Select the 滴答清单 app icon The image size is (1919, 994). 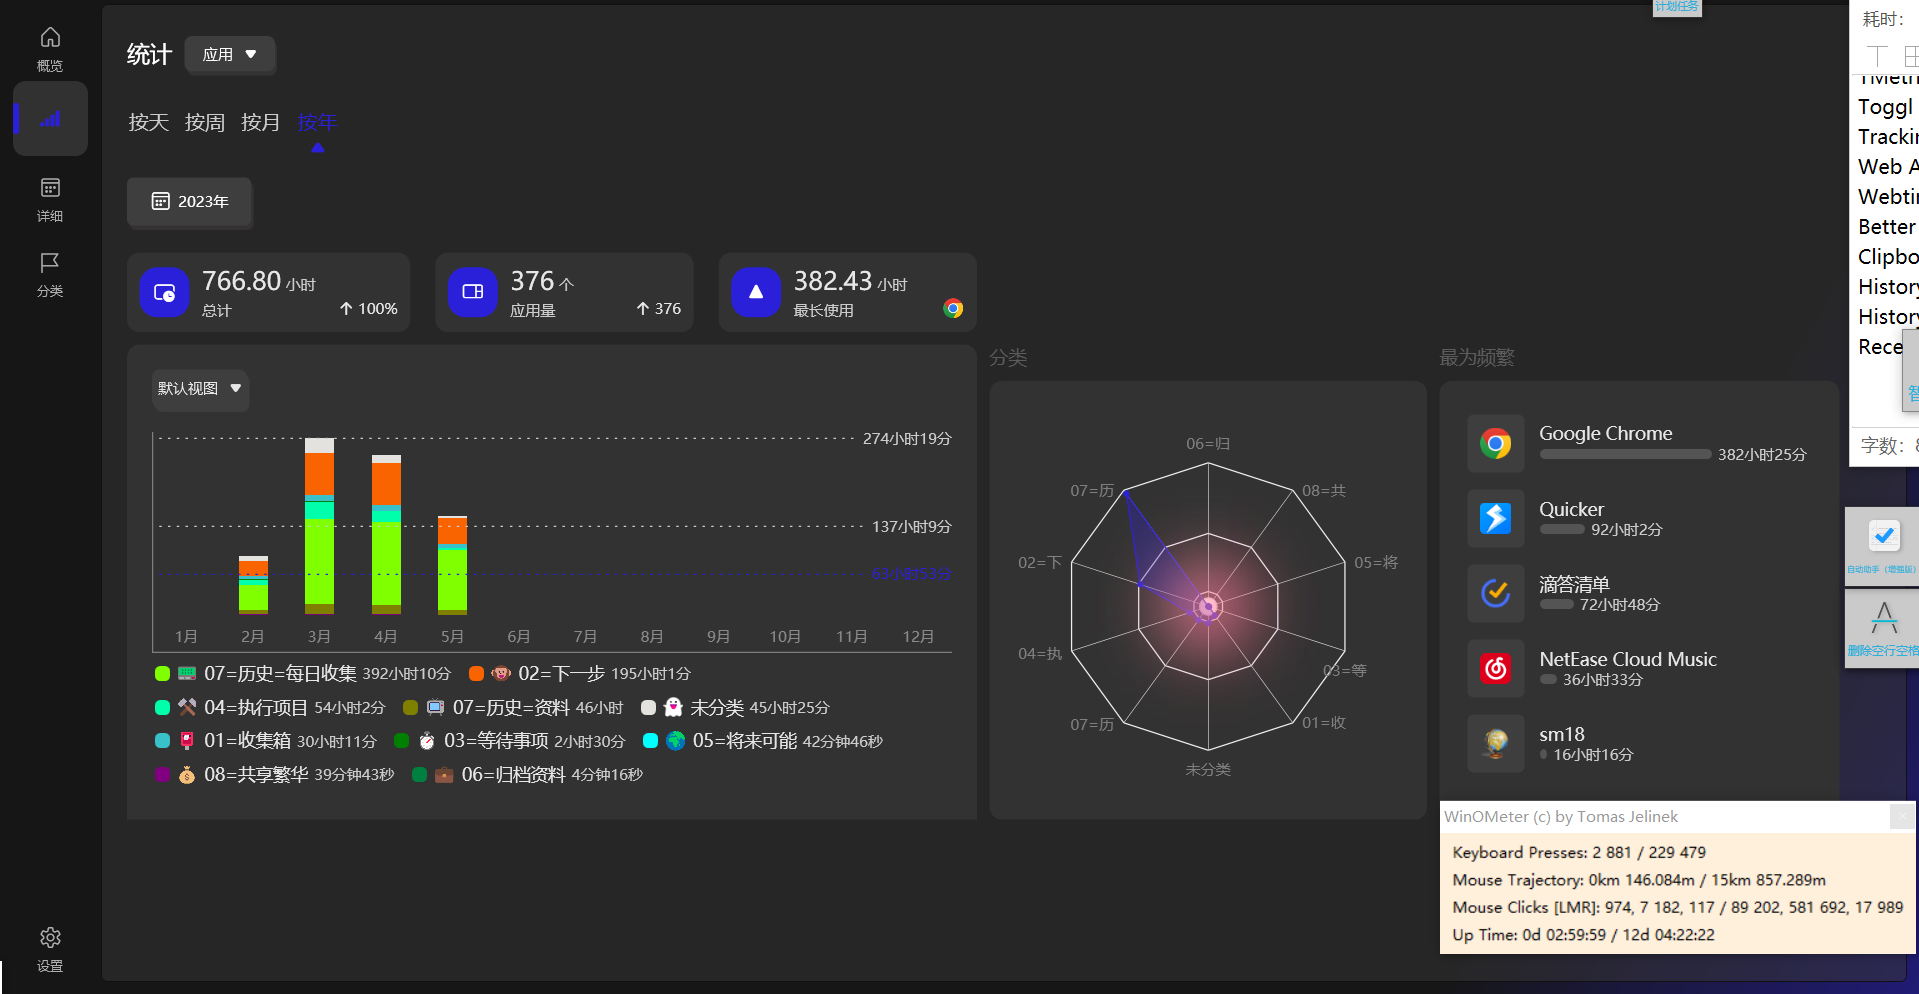[x=1495, y=593]
